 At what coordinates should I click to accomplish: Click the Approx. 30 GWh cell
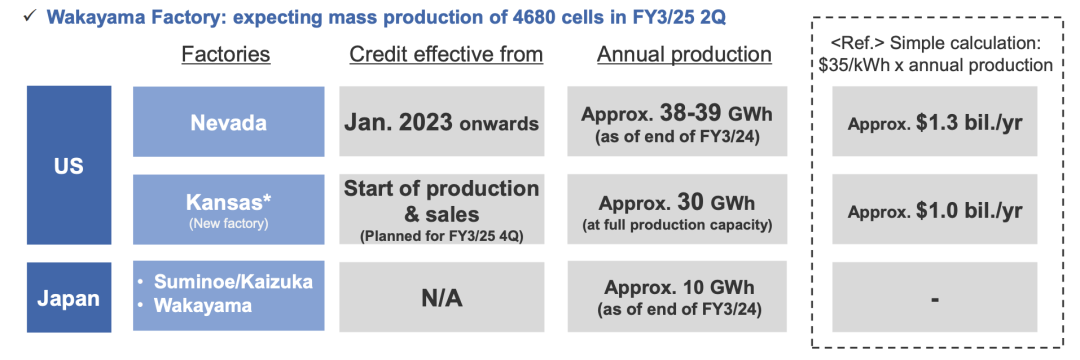click(677, 209)
